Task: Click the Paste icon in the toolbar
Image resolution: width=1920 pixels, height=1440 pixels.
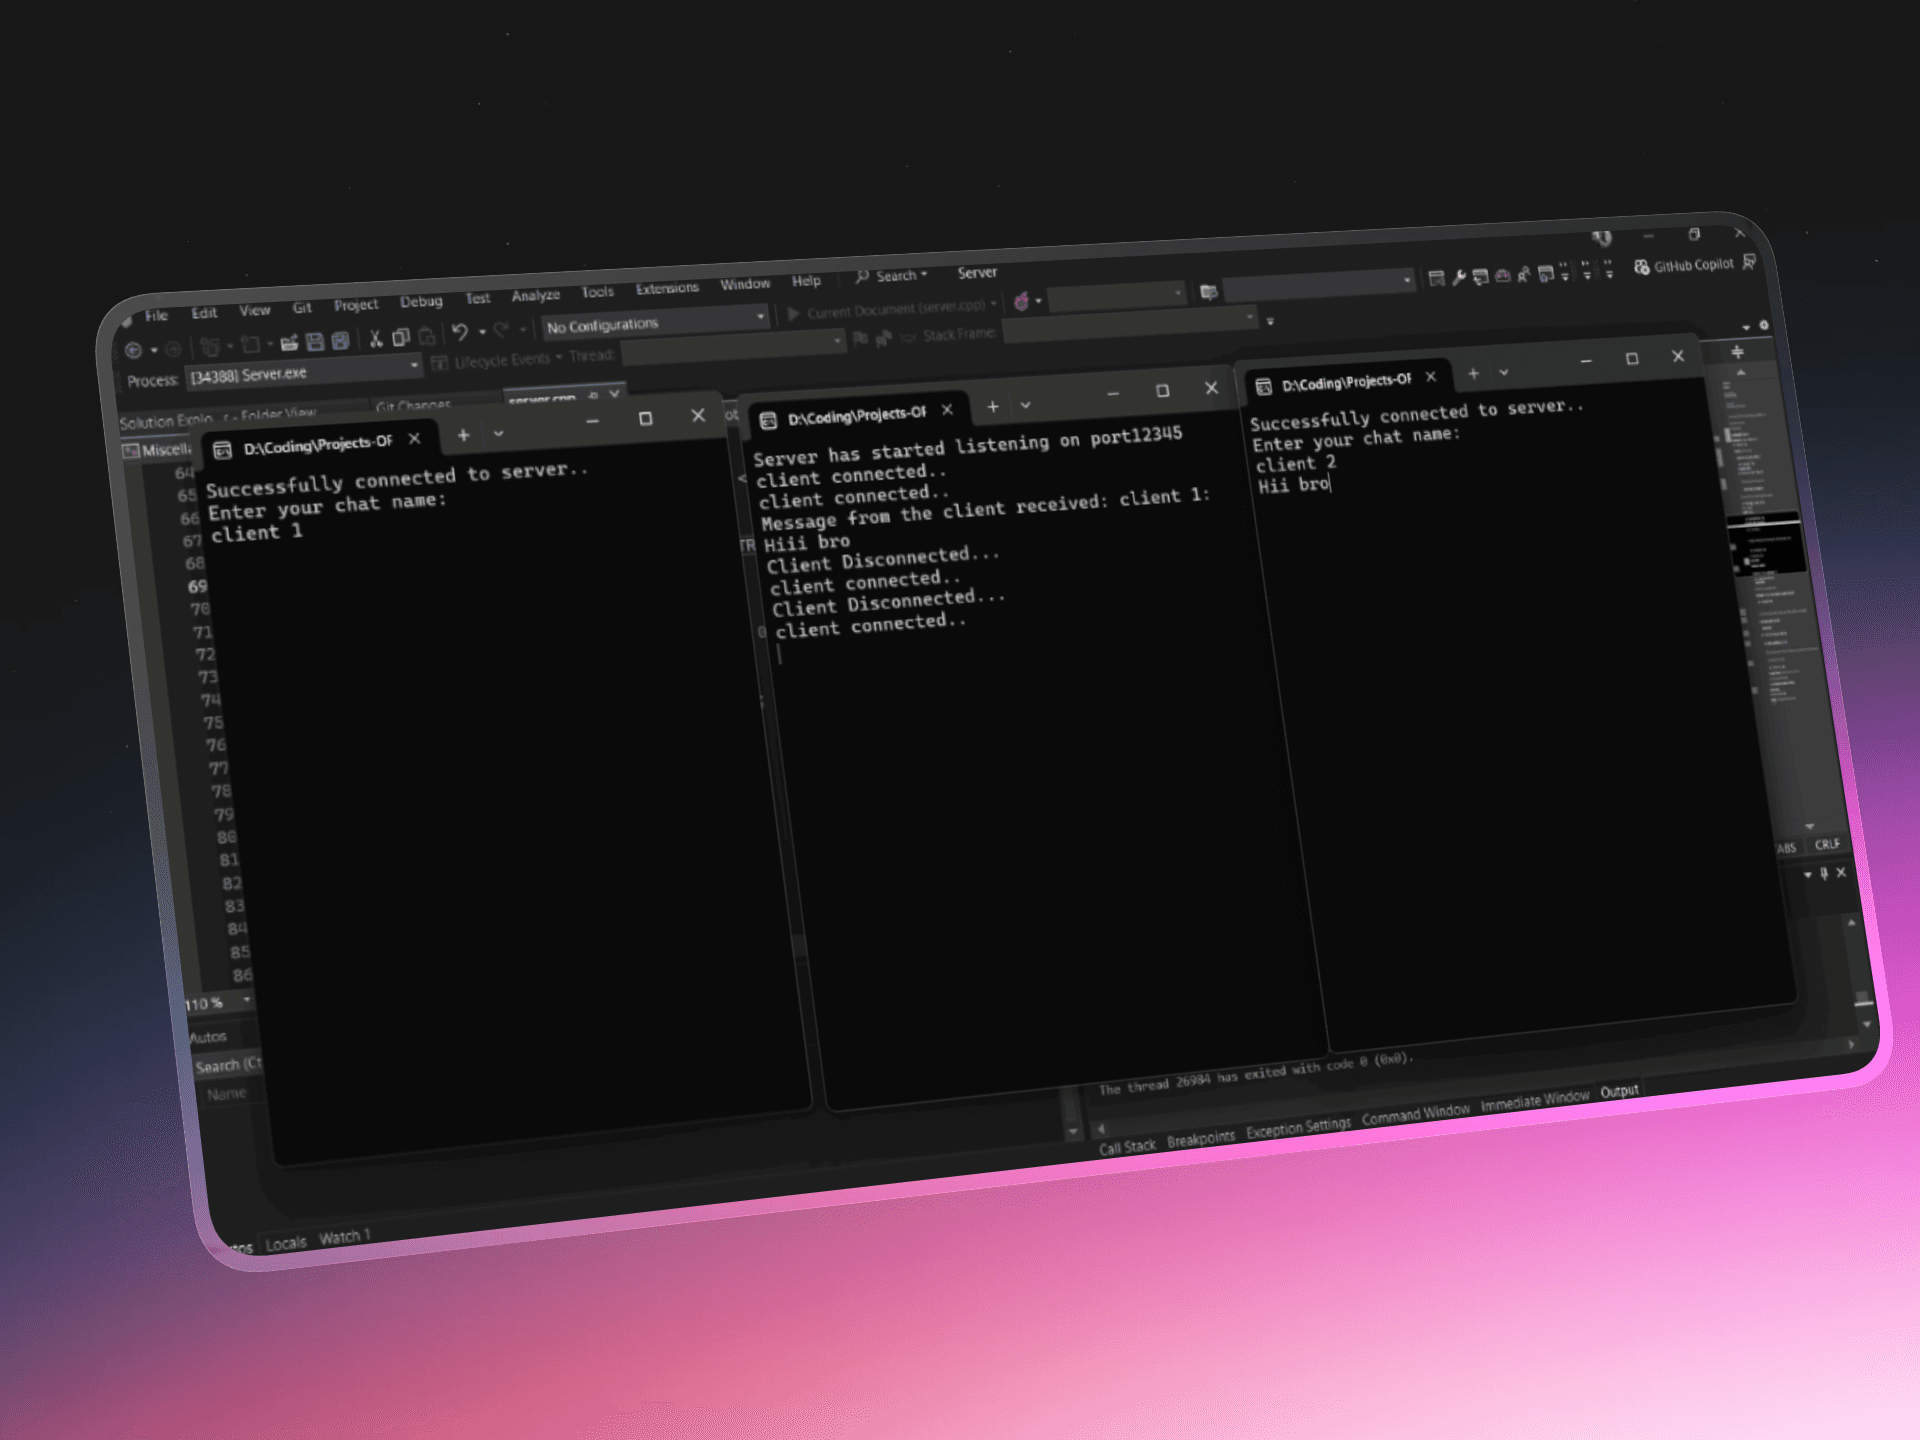Action: point(428,338)
